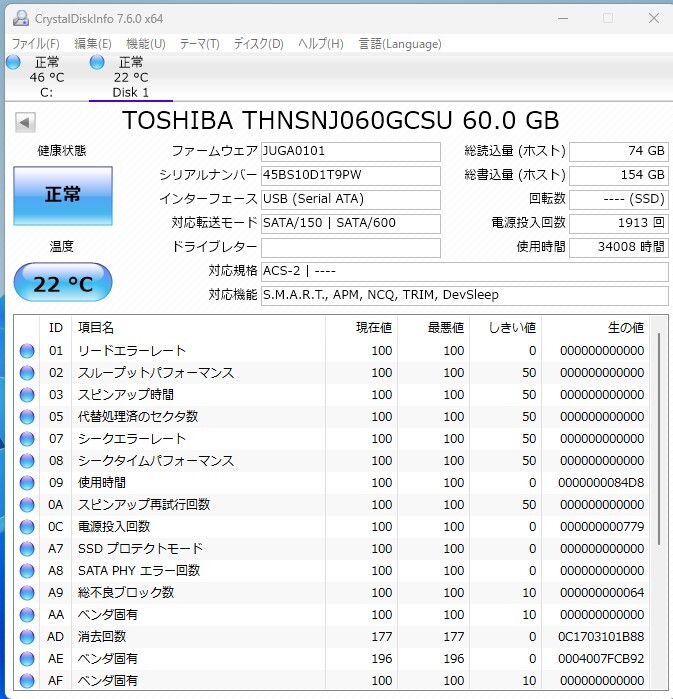Viewport: 673px width, 699px height.
Task: Open the テーマ(T) menu
Action: pos(199,44)
